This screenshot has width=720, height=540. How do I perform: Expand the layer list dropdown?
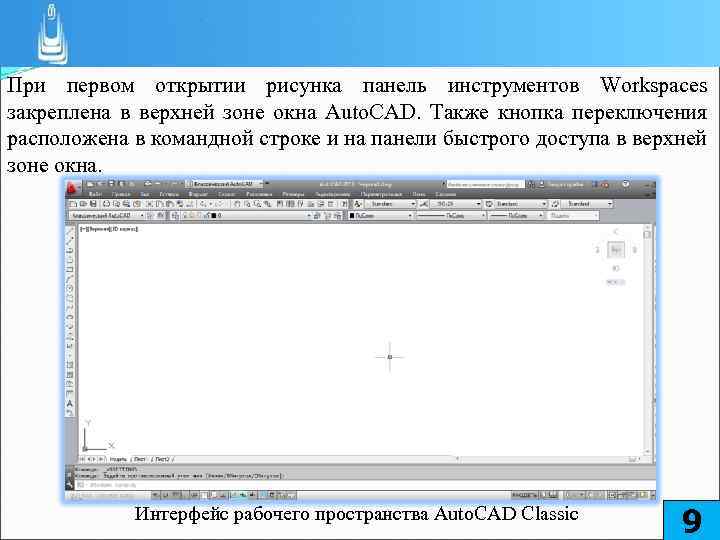pos(309,215)
